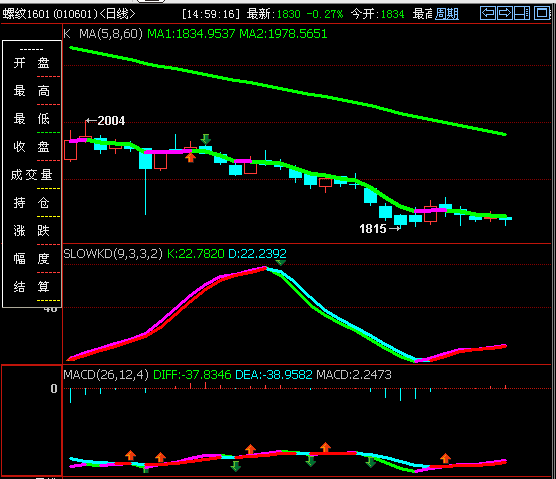Click the last orange up arrow in MACD panel
This screenshot has height=479, width=556.
click(x=445, y=458)
